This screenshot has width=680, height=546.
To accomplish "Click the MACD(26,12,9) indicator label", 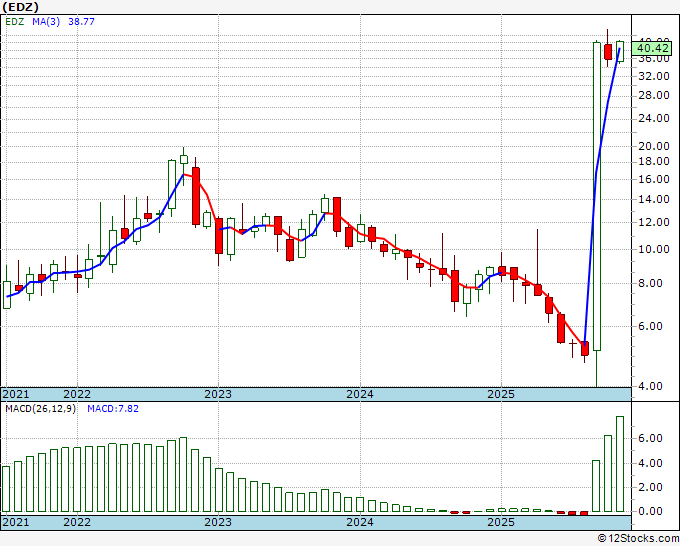I will (x=42, y=409).
